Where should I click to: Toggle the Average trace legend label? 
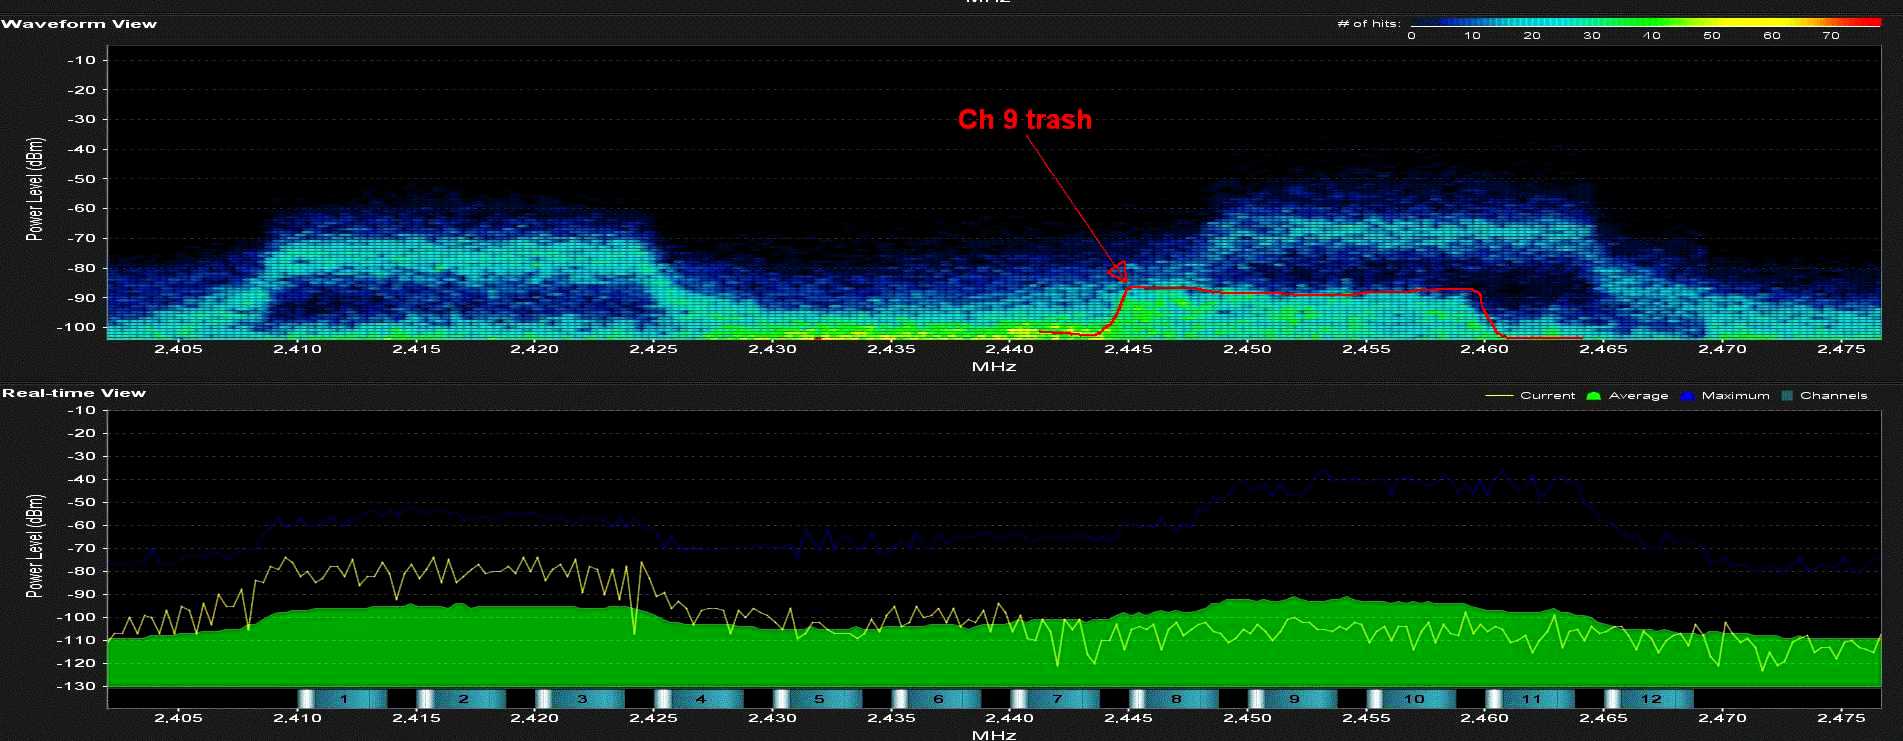[1638, 396]
